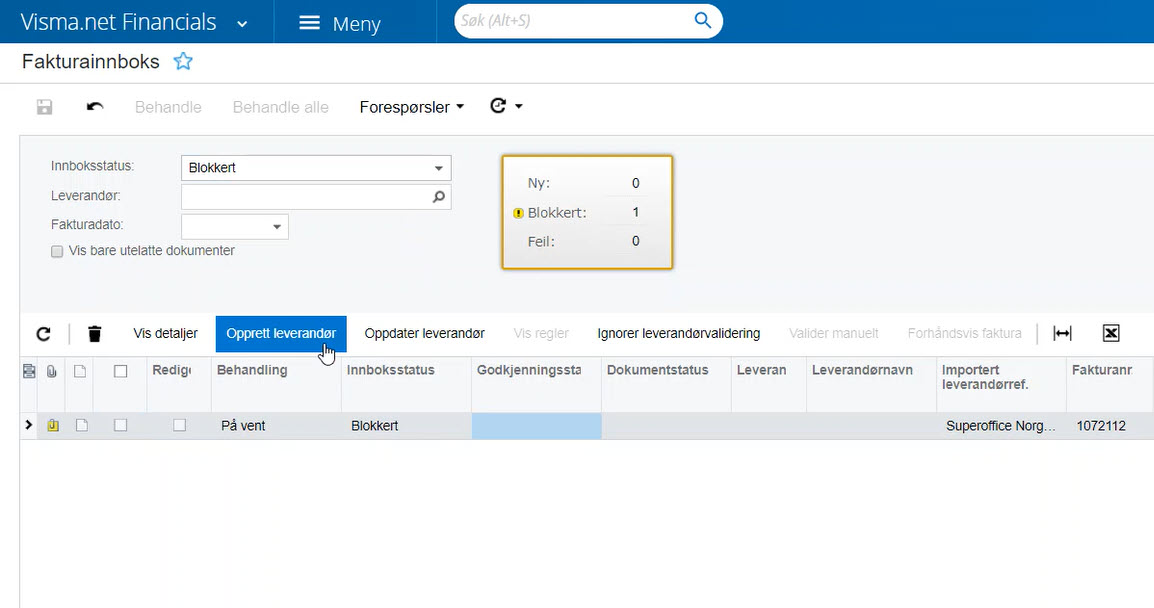Image resolution: width=1154 pixels, height=608 pixels.
Task: Sort by Dokumentstatus column header
Action: (666, 384)
